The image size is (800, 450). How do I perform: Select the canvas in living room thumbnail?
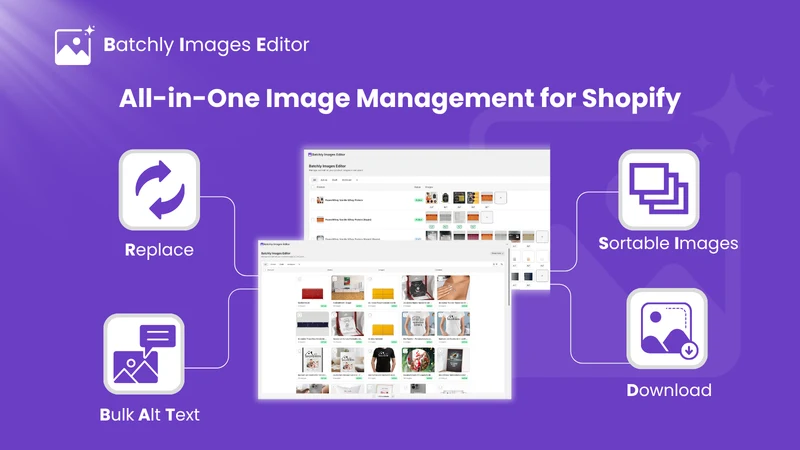coord(347,360)
